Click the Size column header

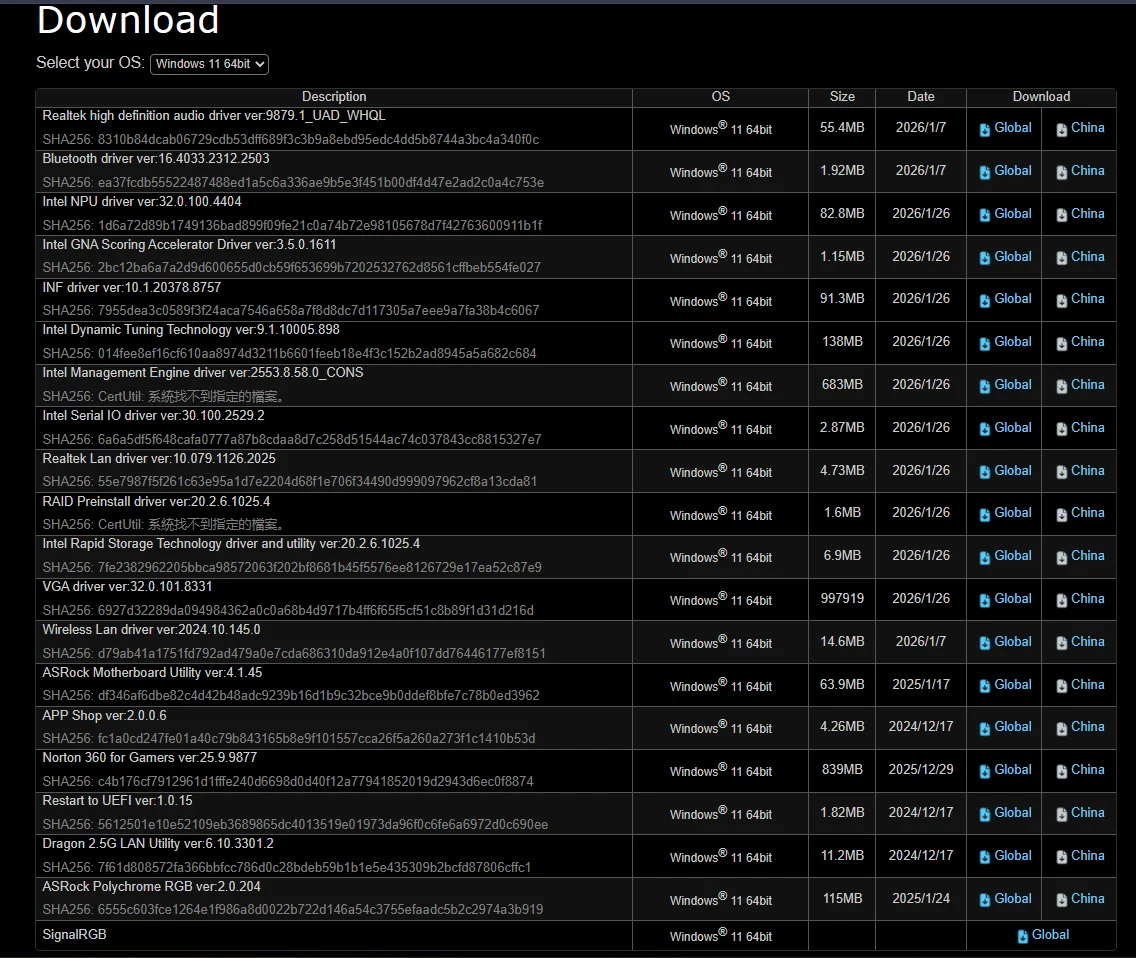pos(842,96)
